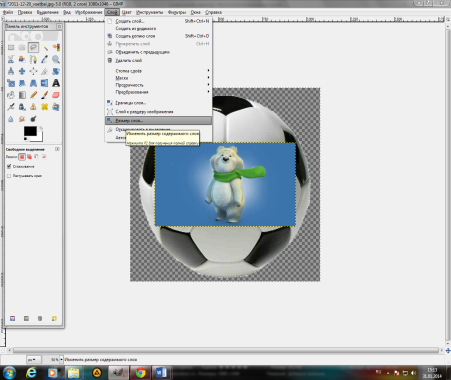Select the Text tool
The width and height of the screenshot is (451, 380).
pos(56,83)
